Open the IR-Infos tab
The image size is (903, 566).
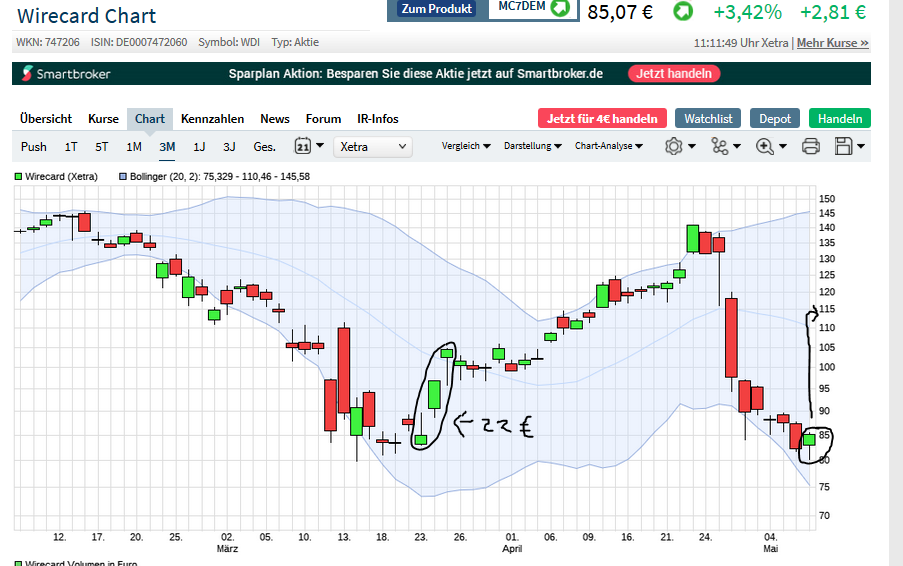[378, 119]
